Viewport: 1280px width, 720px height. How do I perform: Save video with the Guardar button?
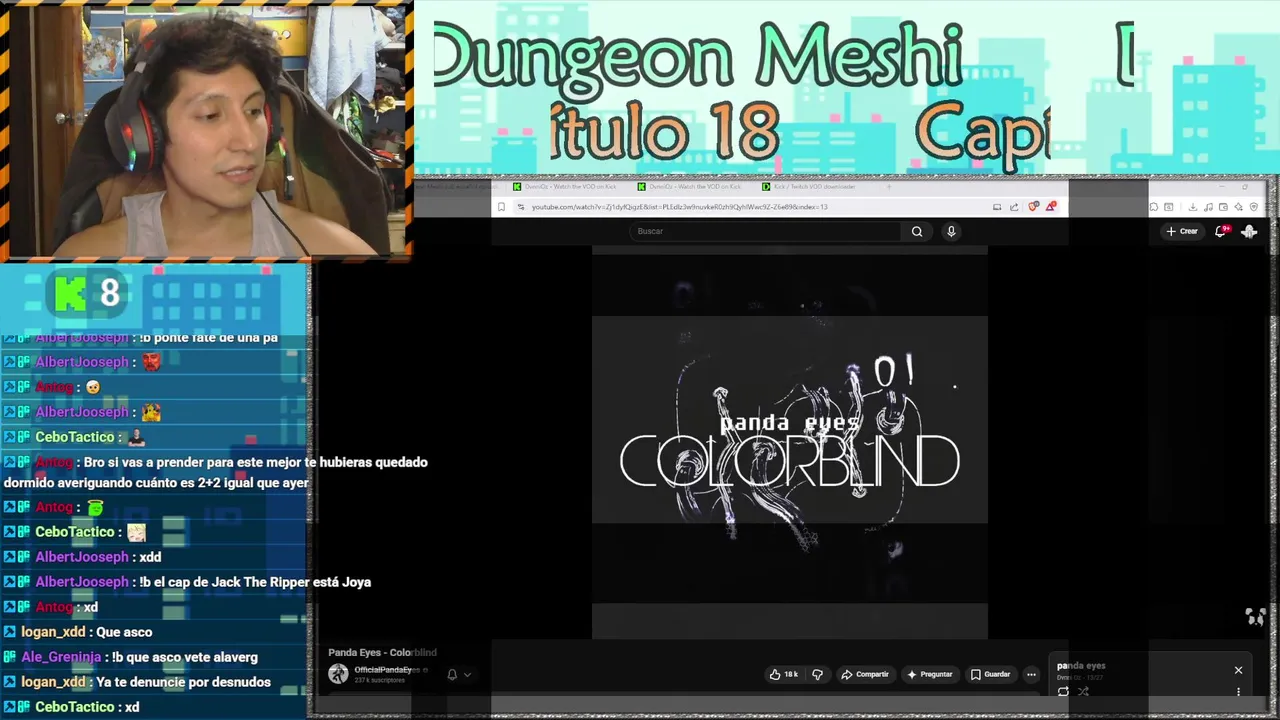tap(991, 674)
